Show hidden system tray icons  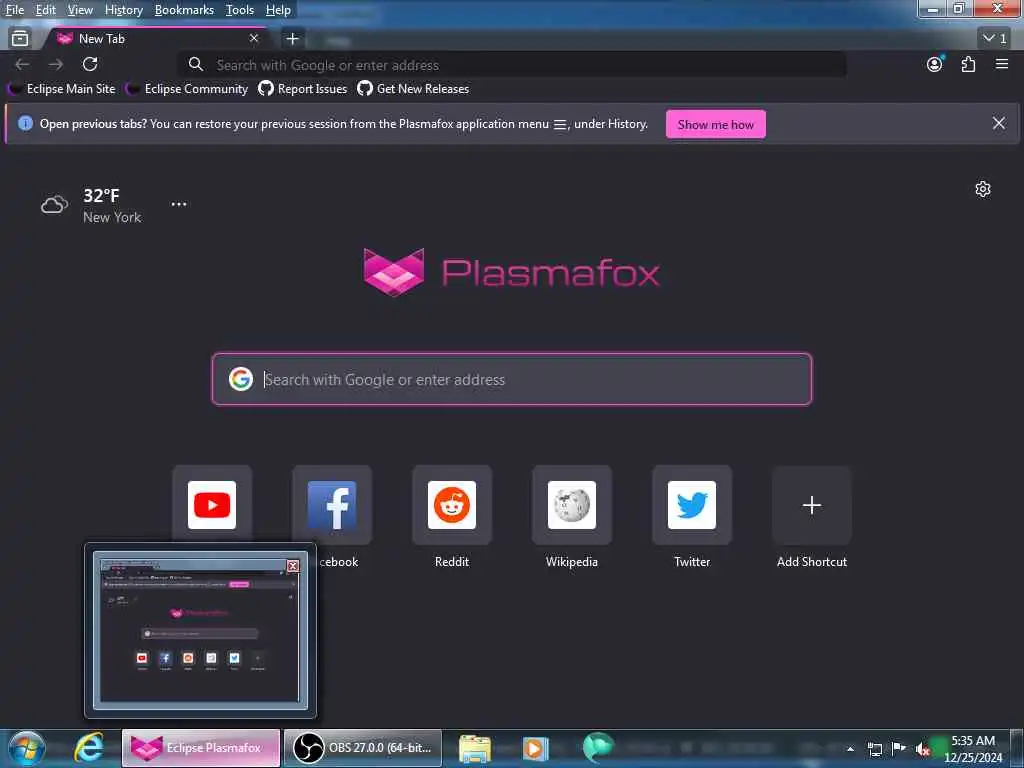click(x=850, y=749)
